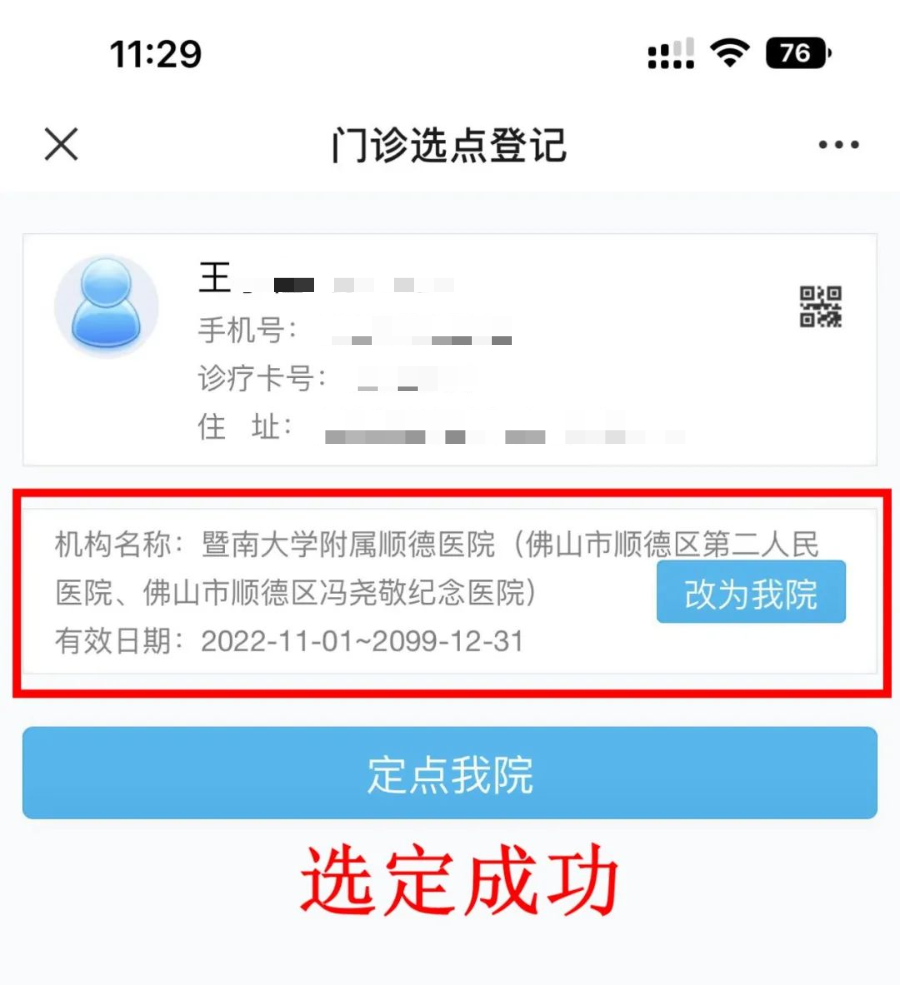Tap the blue user avatar icon
The image size is (900, 985).
pos(106,306)
